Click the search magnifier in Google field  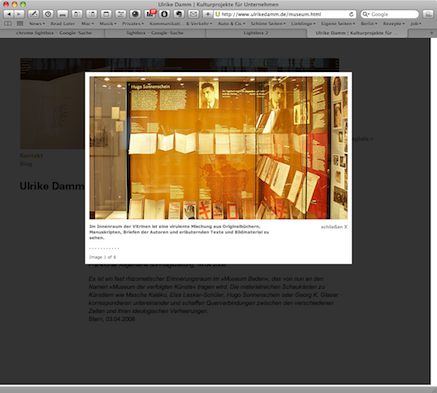coord(365,14)
